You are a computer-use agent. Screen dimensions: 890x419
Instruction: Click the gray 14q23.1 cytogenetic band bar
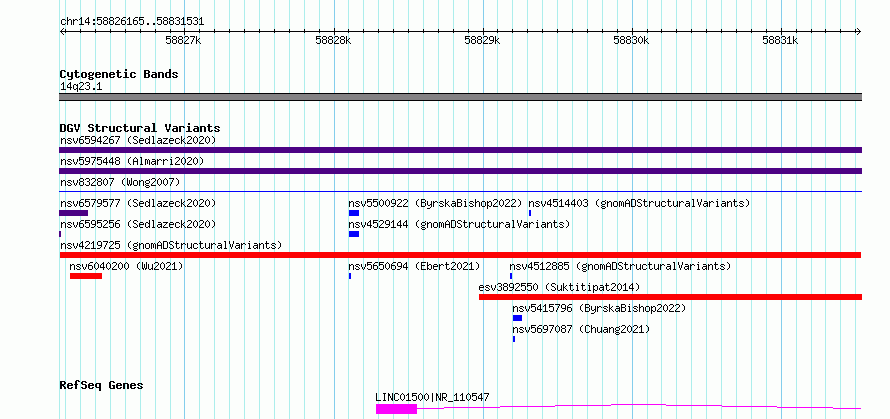click(460, 97)
